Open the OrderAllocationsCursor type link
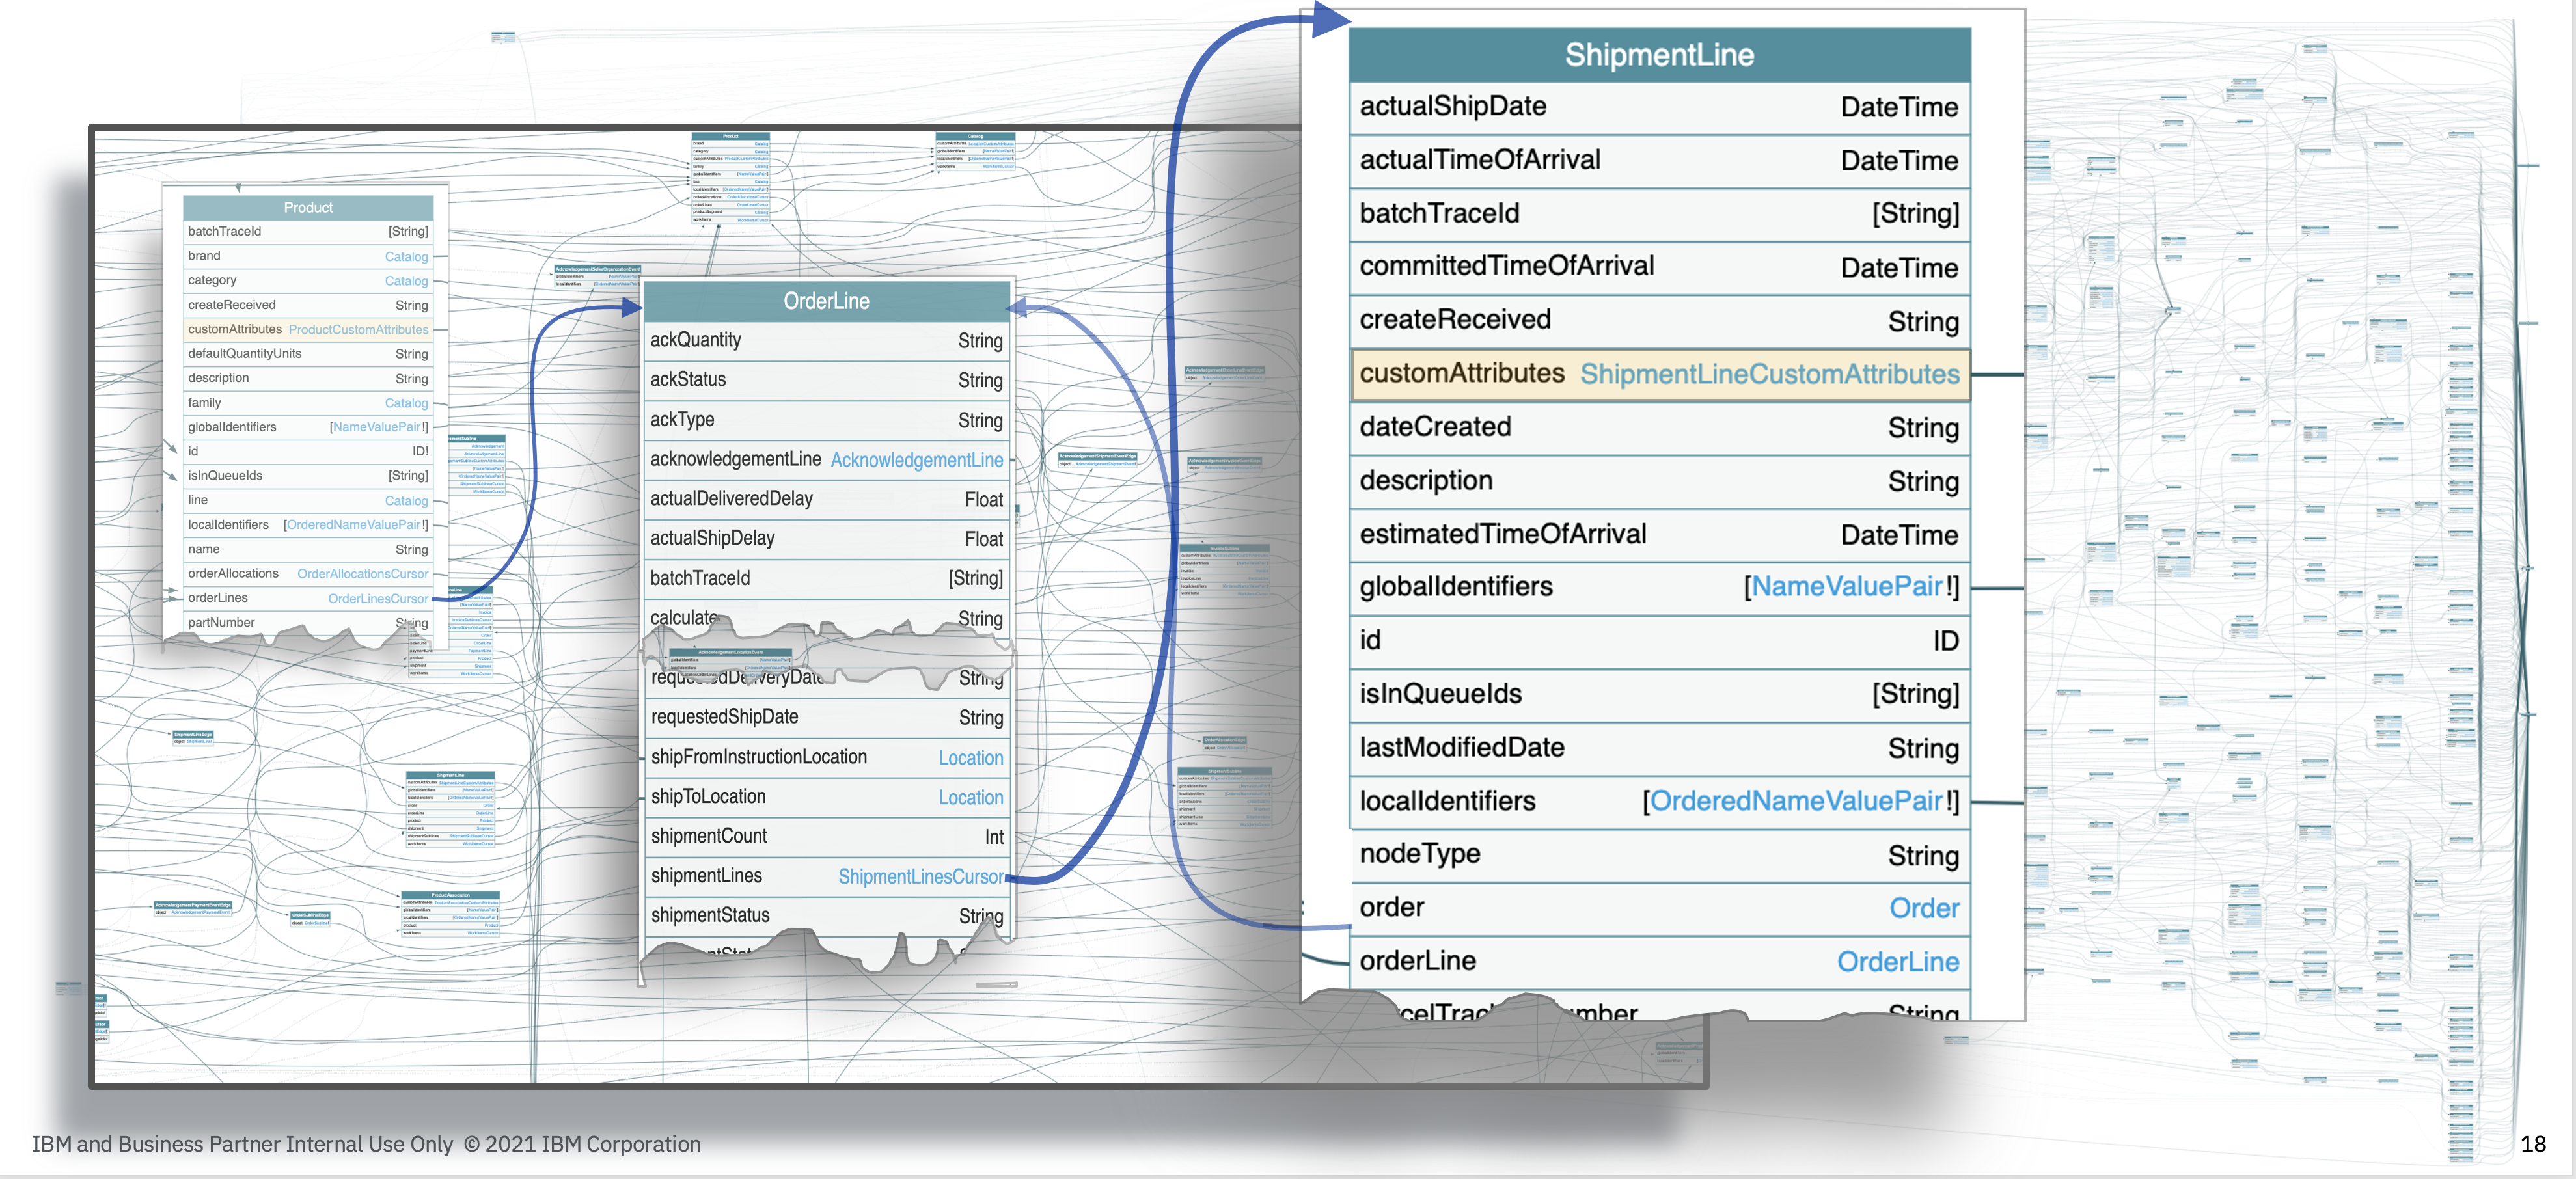This screenshot has height=1179, width=2576. click(x=362, y=574)
